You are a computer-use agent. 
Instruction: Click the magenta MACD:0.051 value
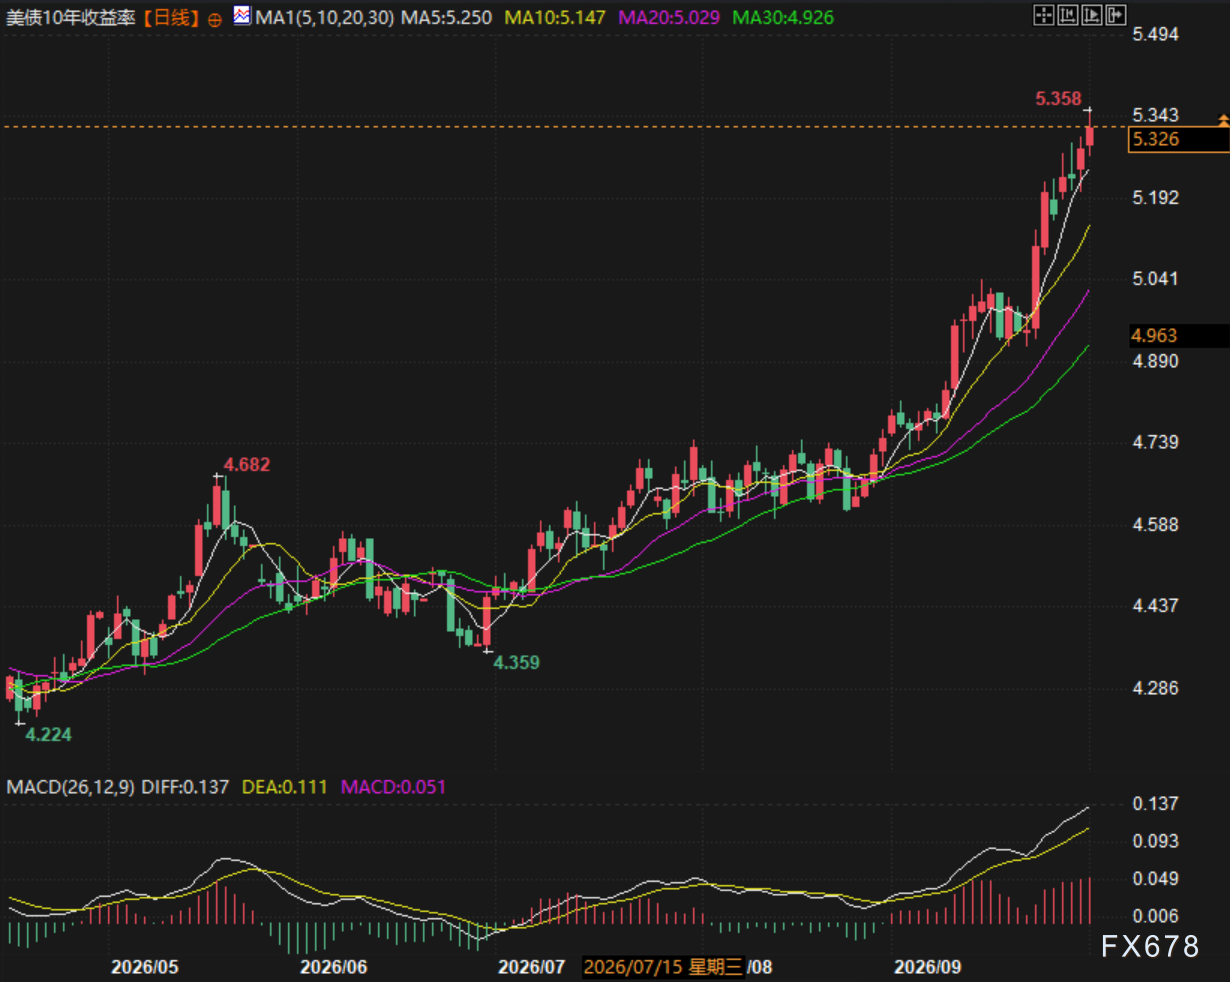click(x=394, y=787)
